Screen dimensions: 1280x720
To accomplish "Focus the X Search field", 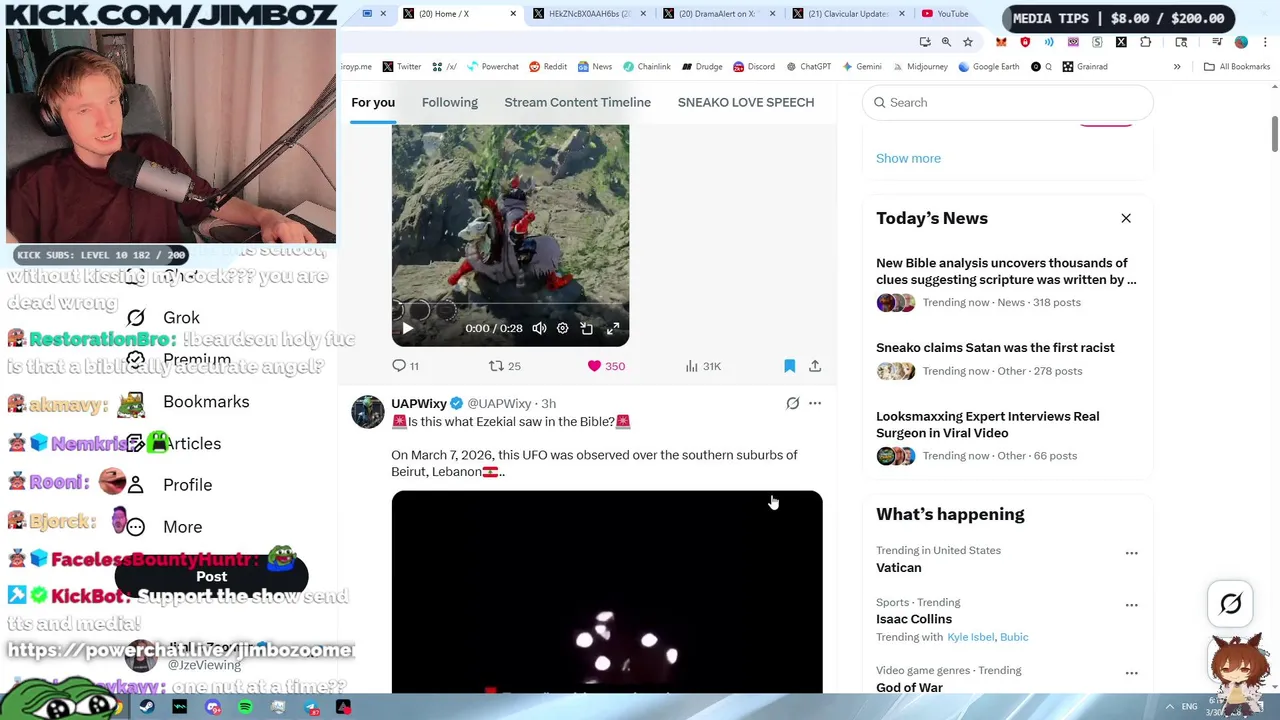I will click(x=1008, y=102).
